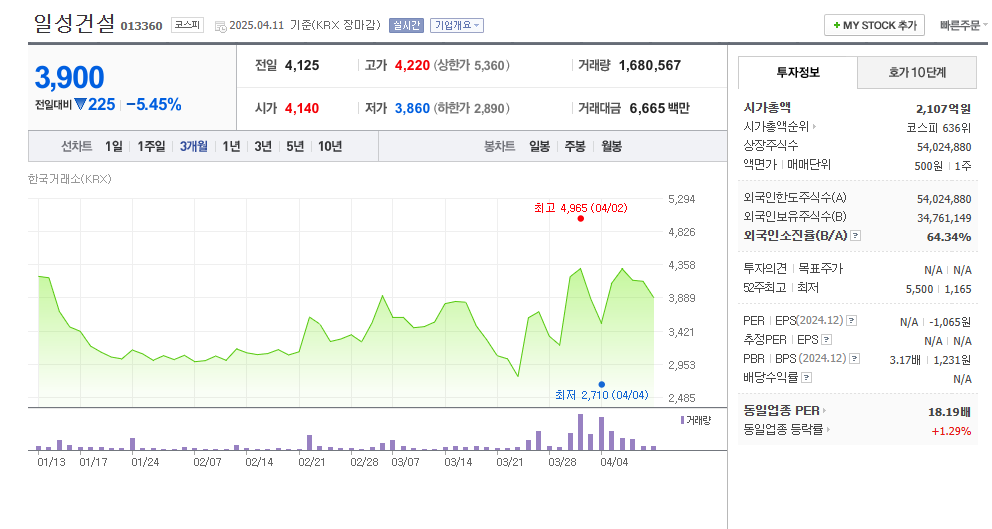
Task: Click the 시가 value 4,140
Action: [302, 108]
